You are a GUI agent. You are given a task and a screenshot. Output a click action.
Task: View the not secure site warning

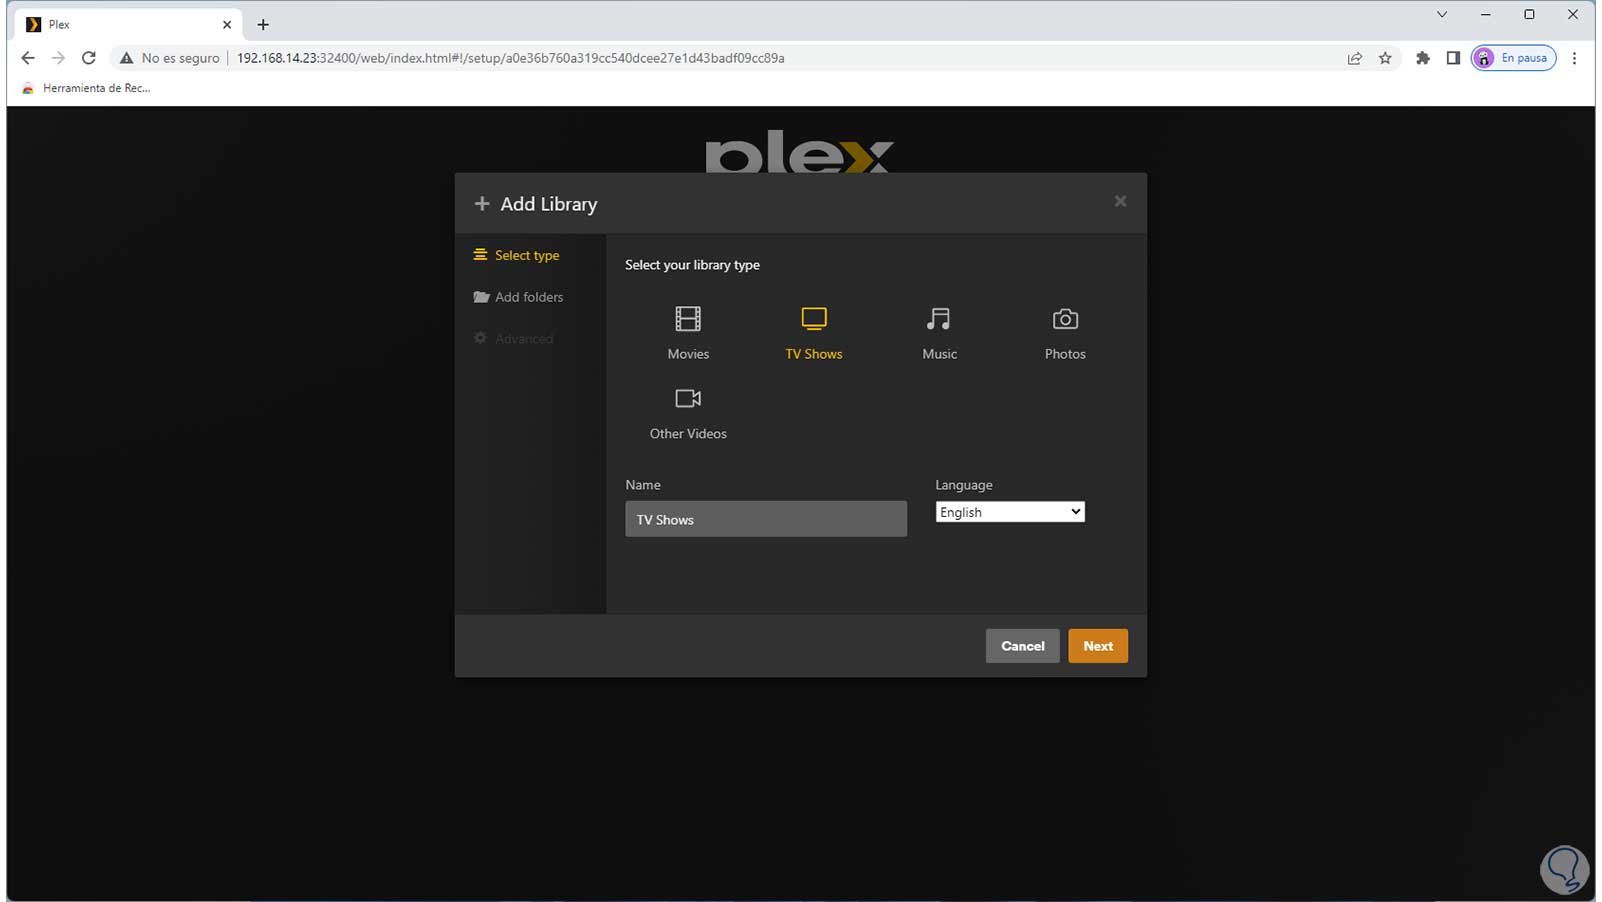click(x=169, y=58)
